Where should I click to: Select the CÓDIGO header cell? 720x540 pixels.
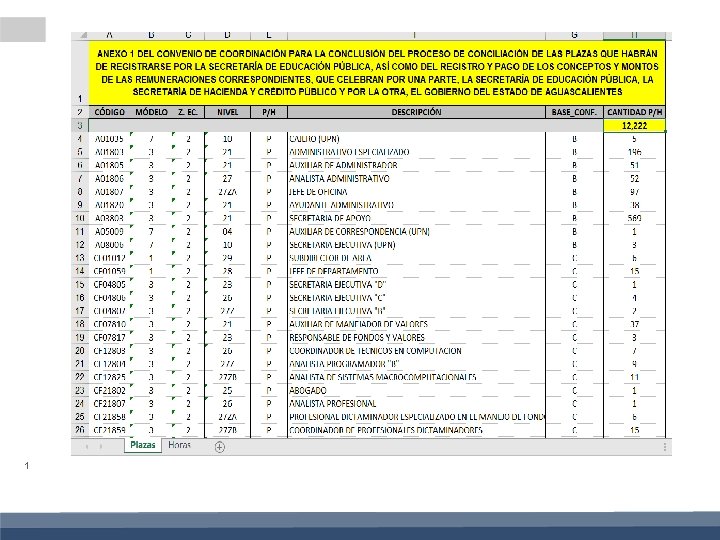point(109,112)
